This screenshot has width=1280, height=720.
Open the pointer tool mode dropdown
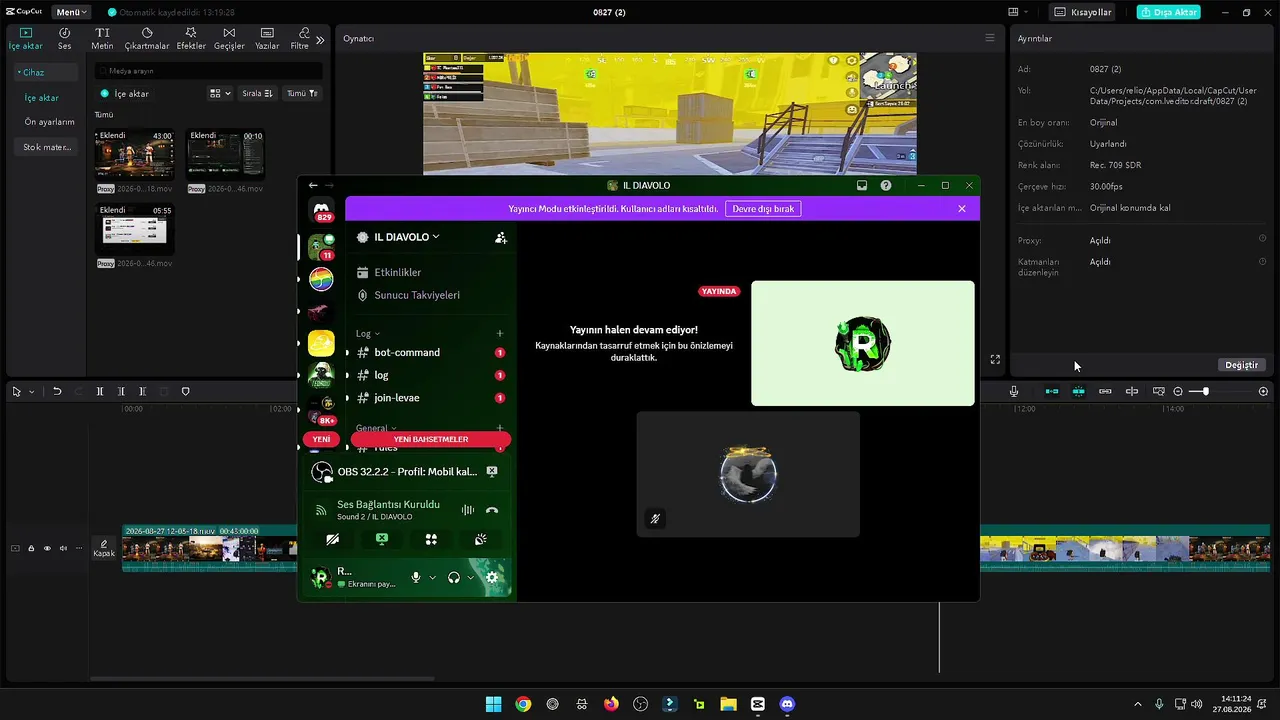click(31, 392)
